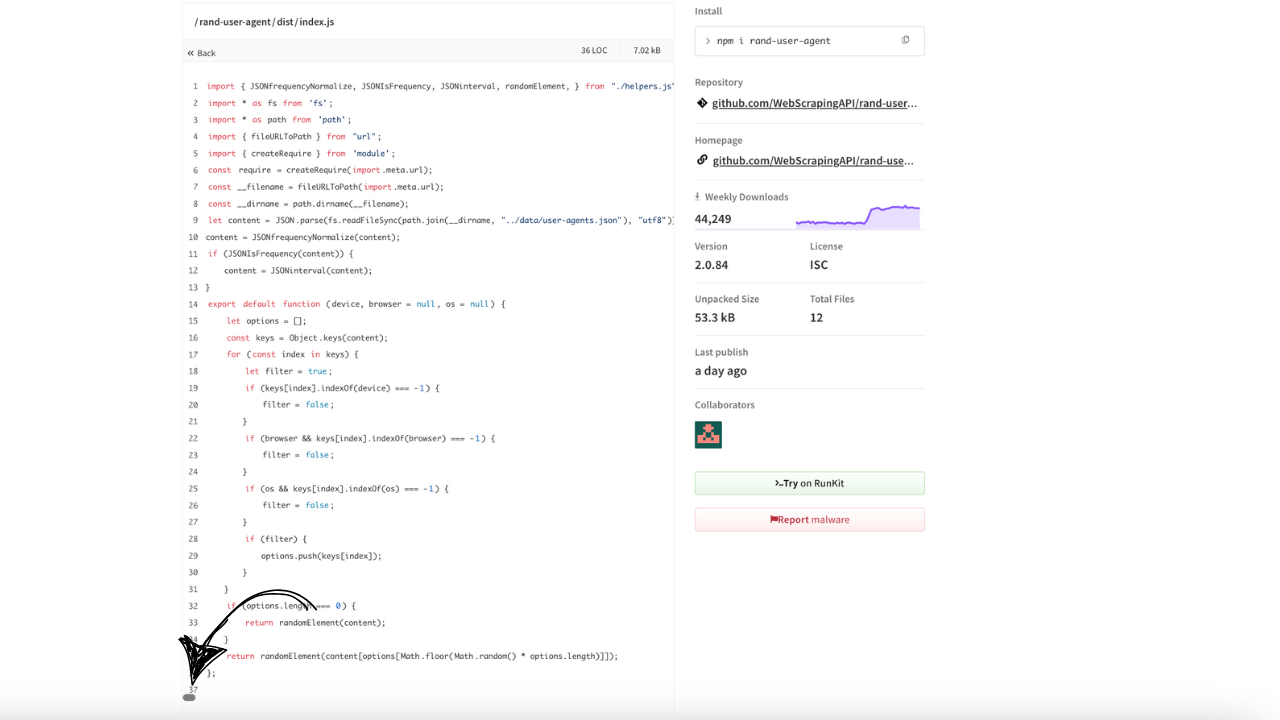
Task: Click the Try on RunKit button
Action: (809, 483)
